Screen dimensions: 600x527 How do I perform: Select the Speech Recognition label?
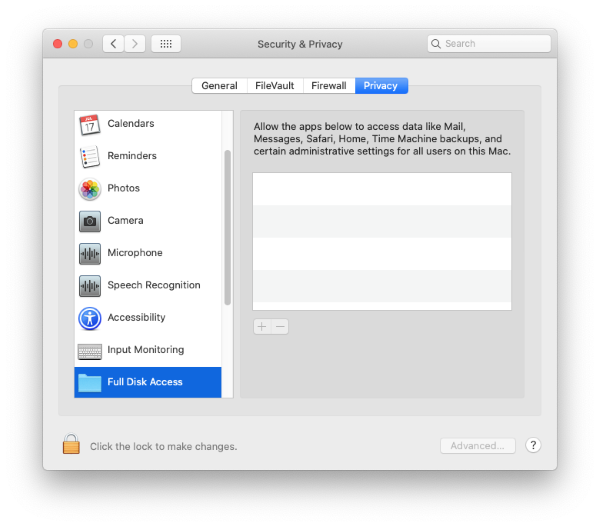[154, 285]
